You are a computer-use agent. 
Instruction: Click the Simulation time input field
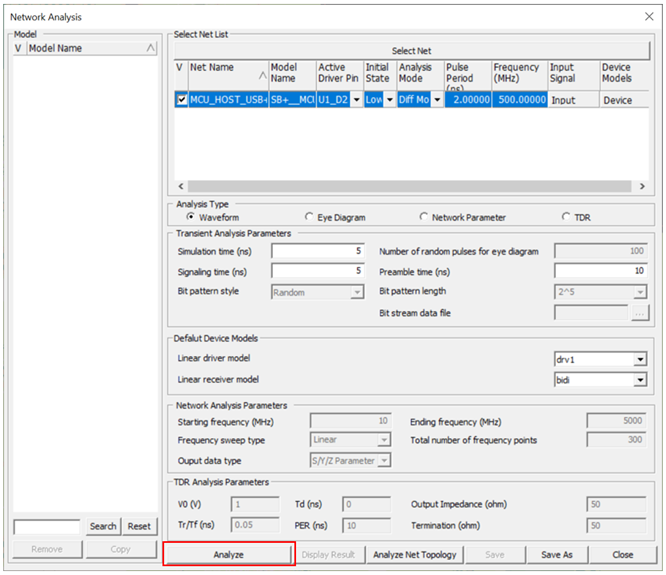tap(316, 251)
